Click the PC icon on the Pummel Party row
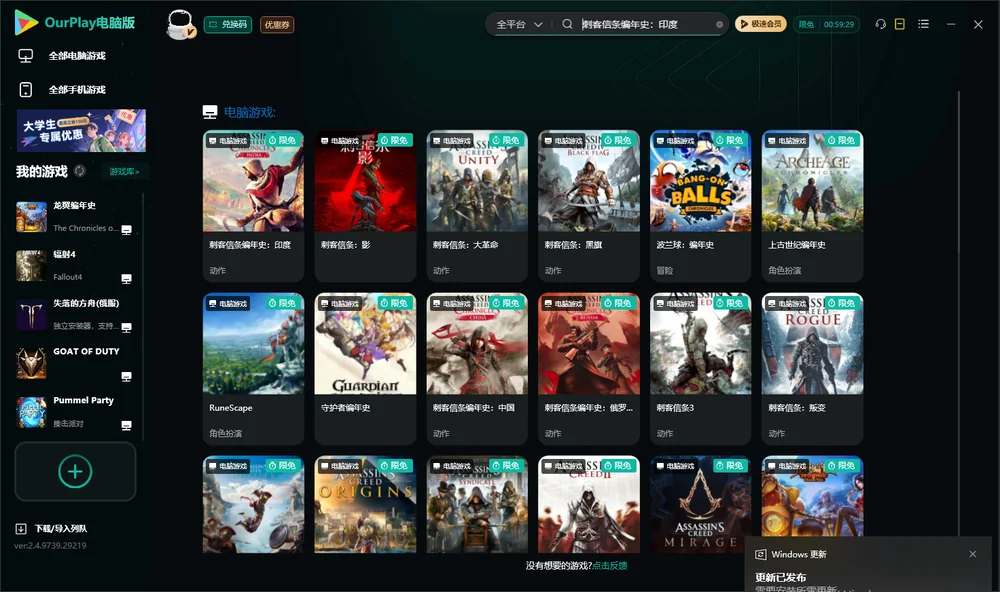Image resolution: width=1000 pixels, height=592 pixels. coord(126,426)
